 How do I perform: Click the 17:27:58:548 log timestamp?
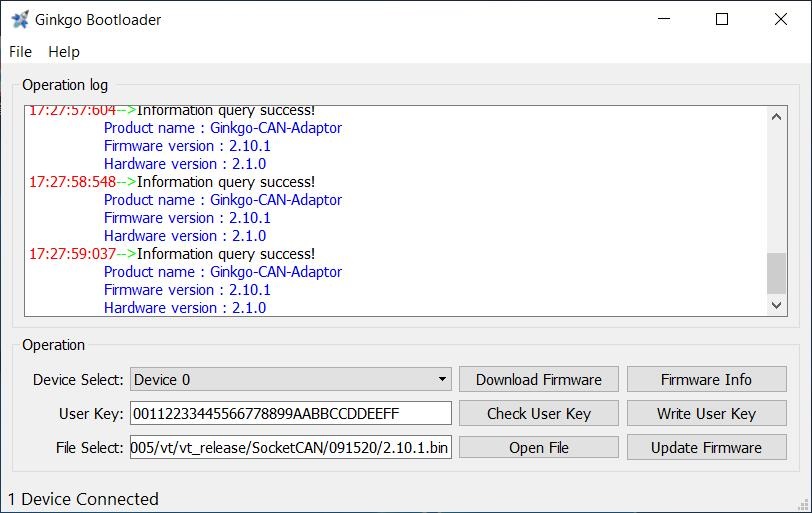click(72, 182)
